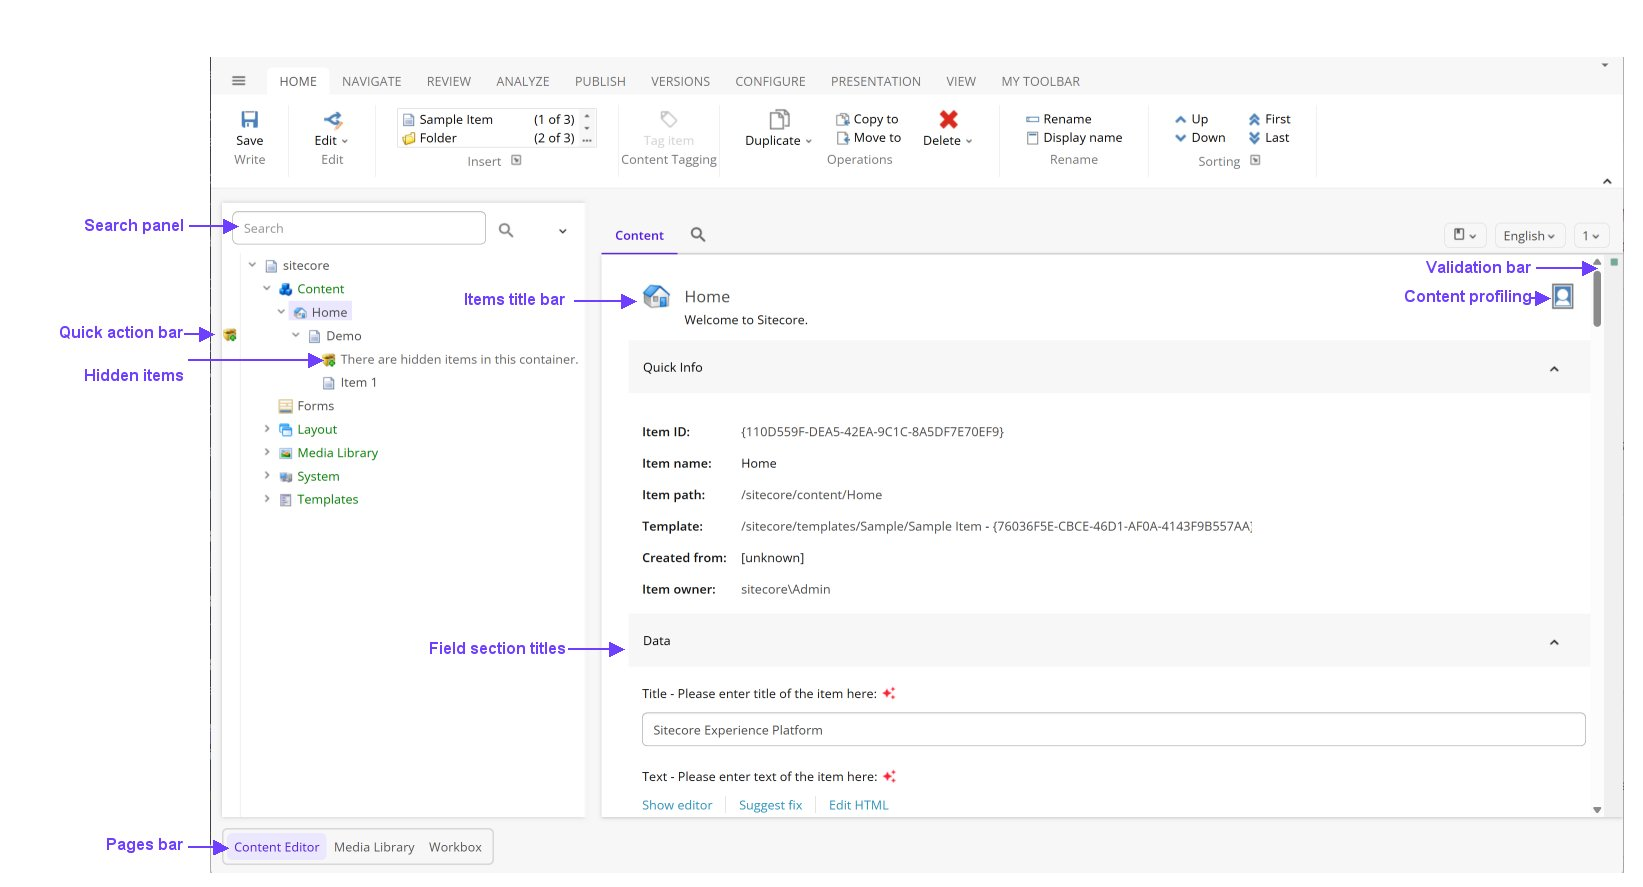
Task: Select the Content tab in editor
Action: pos(639,235)
